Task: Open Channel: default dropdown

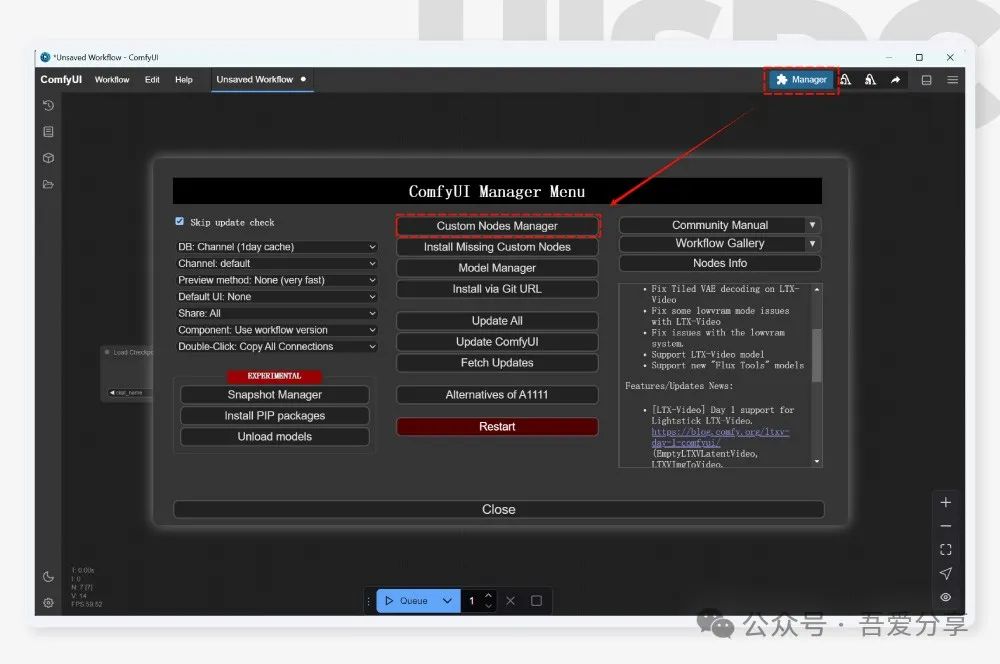Action: pos(277,263)
